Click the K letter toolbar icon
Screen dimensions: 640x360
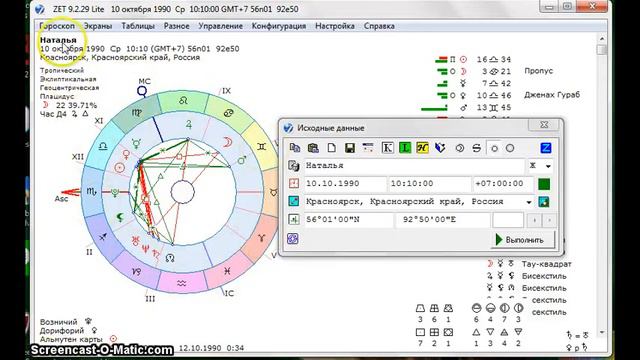(387, 148)
